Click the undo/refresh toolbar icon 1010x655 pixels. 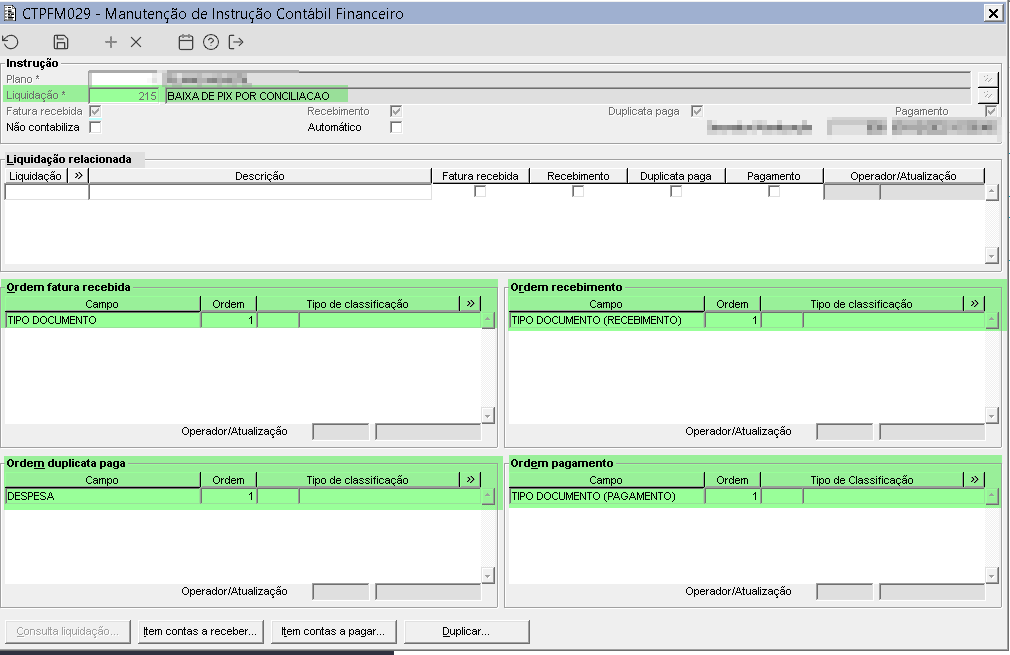[11, 43]
